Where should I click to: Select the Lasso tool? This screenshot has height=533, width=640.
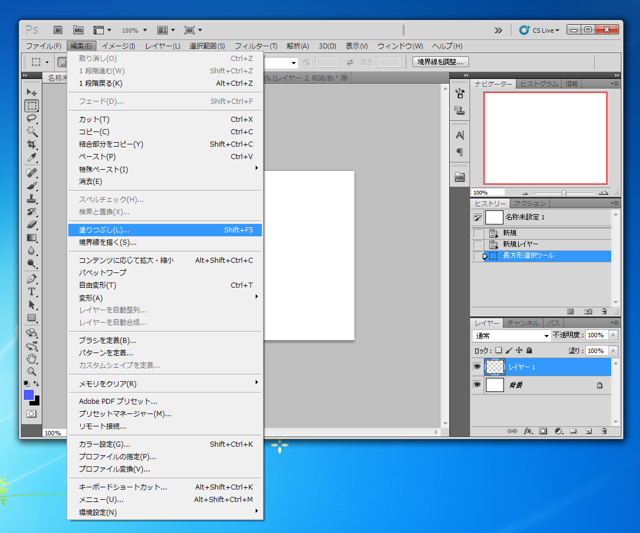(x=32, y=118)
